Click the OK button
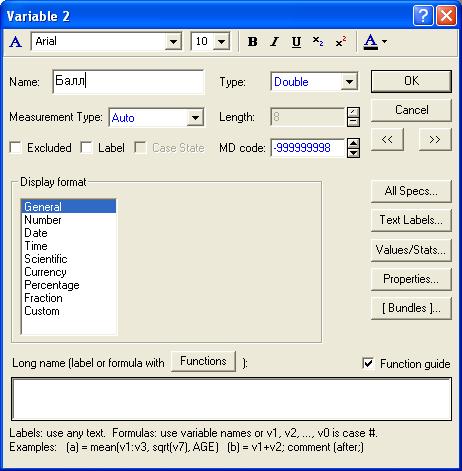Image resolution: width=462 pixels, height=471 pixels. point(411,81)
